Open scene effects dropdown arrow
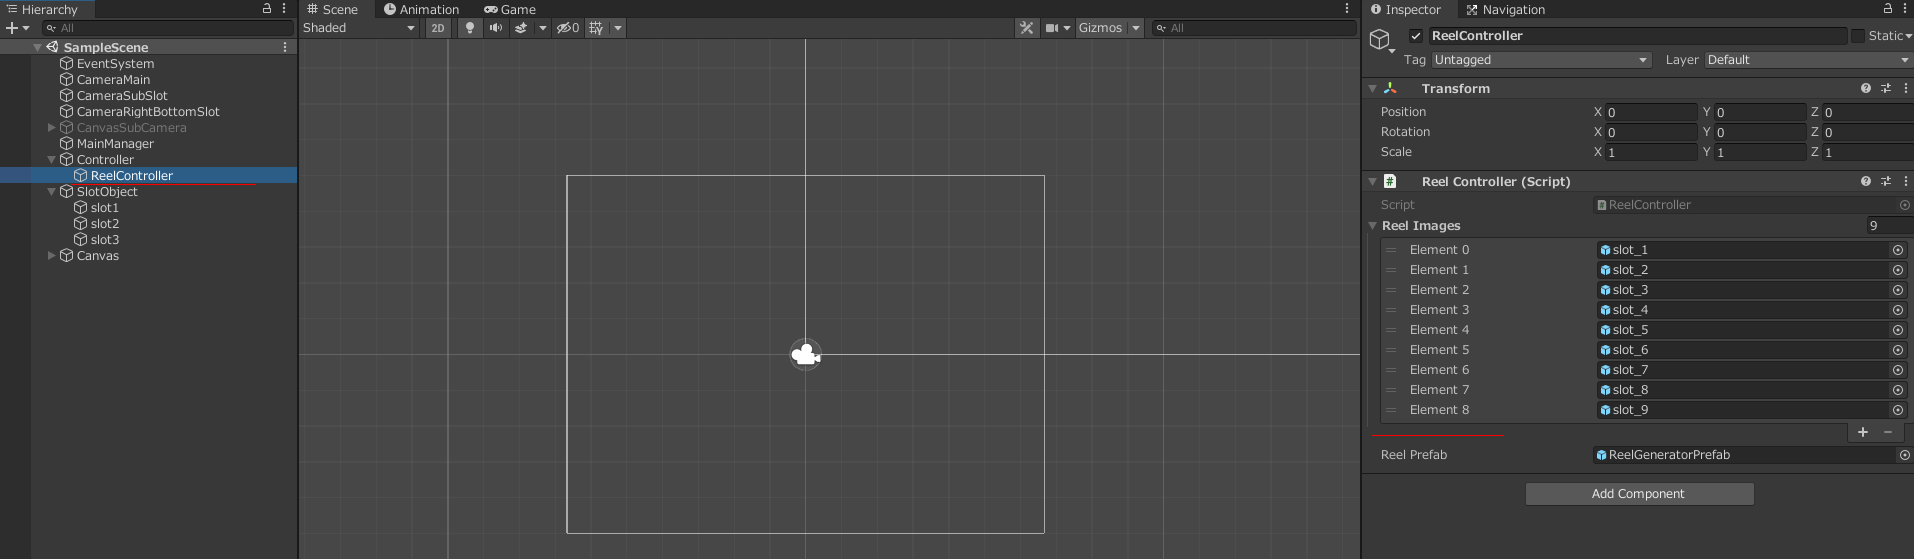1914x559 pixels. click(543, 28)
